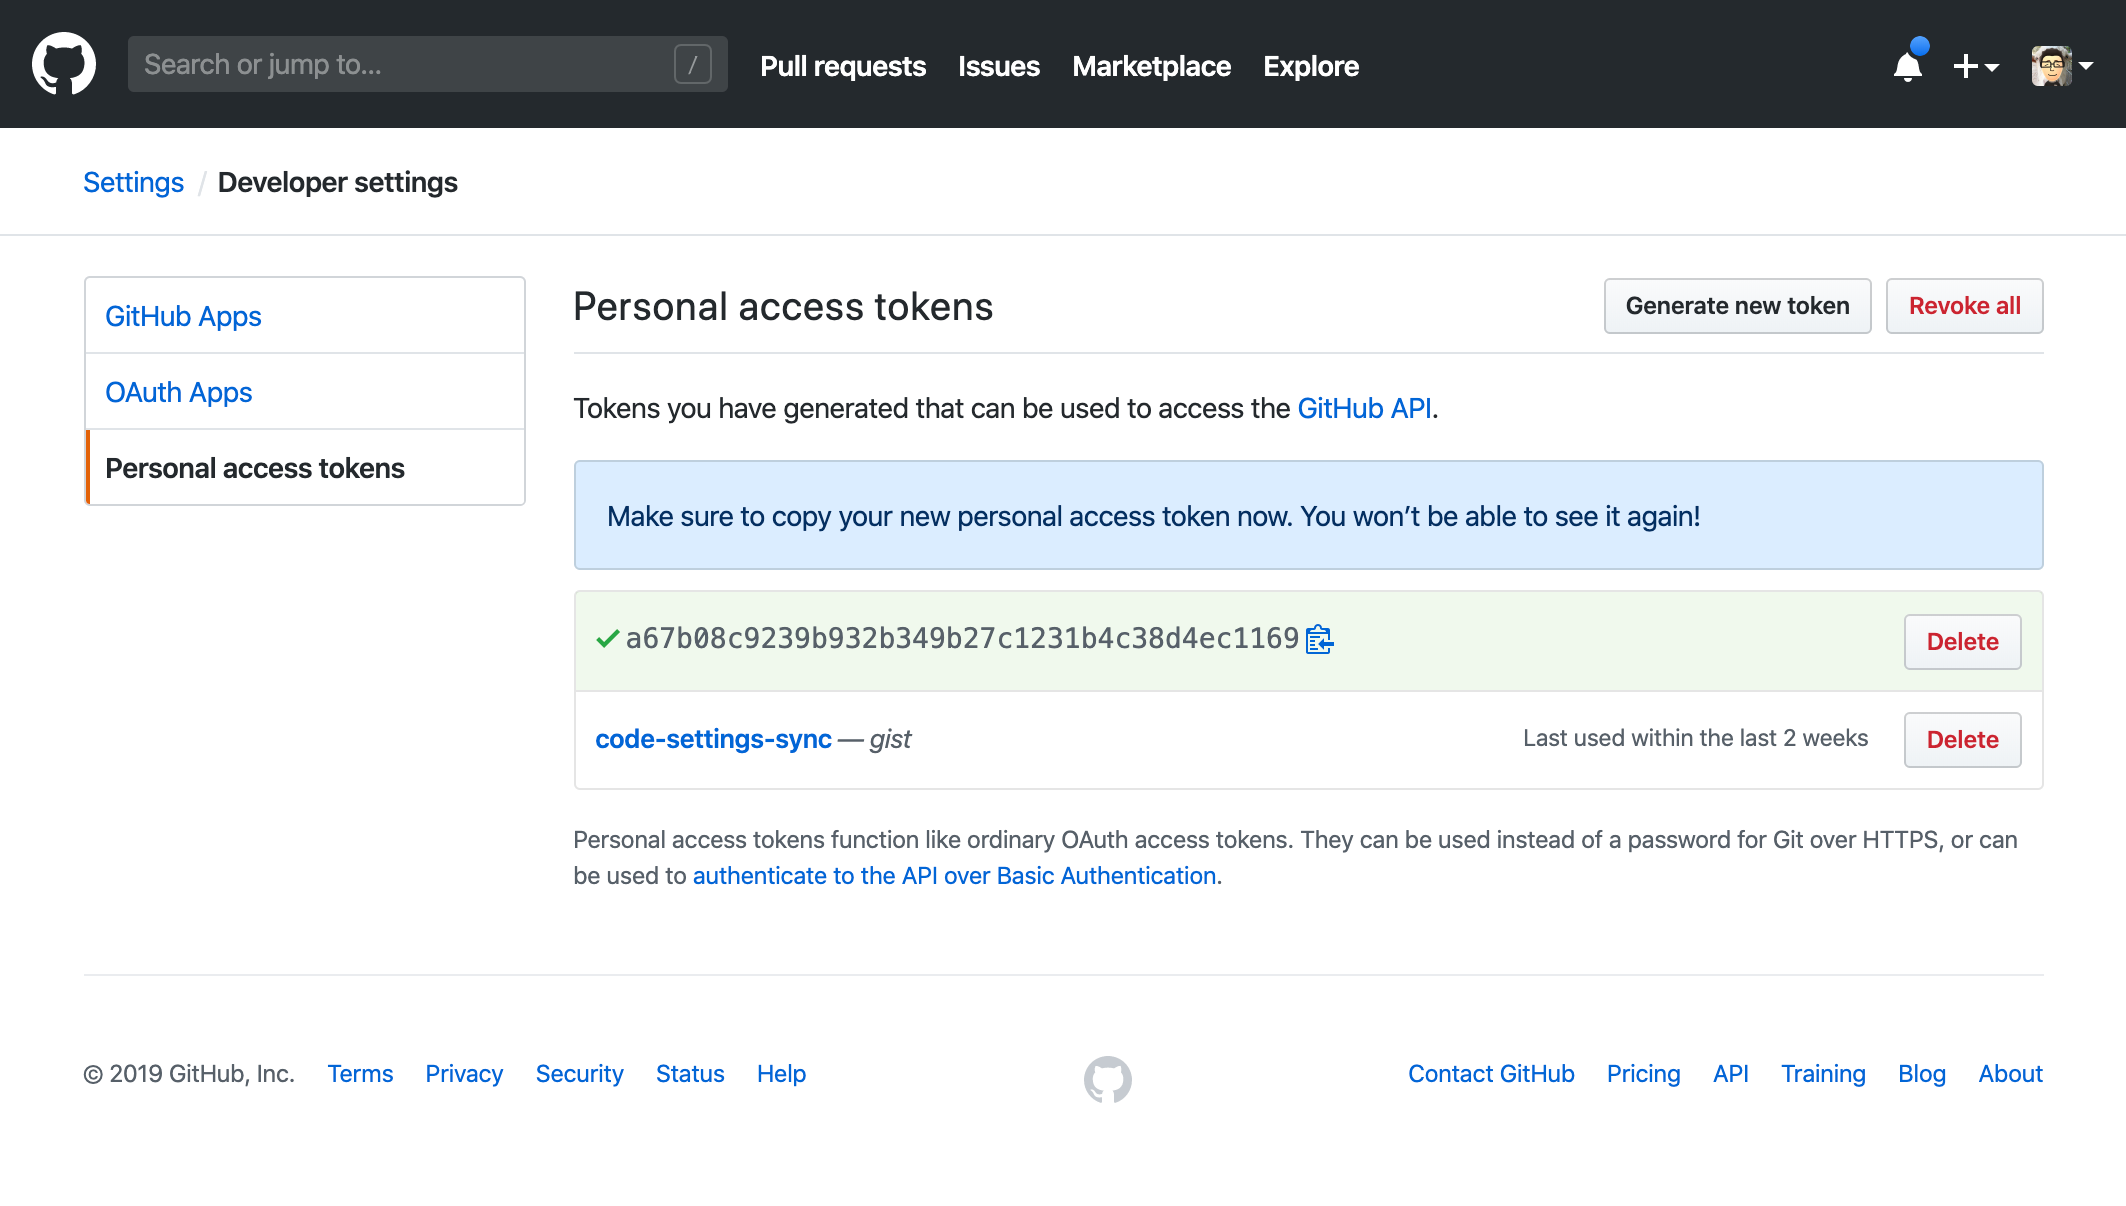Click the slash shortcut hint in search bar

[694, 64]
